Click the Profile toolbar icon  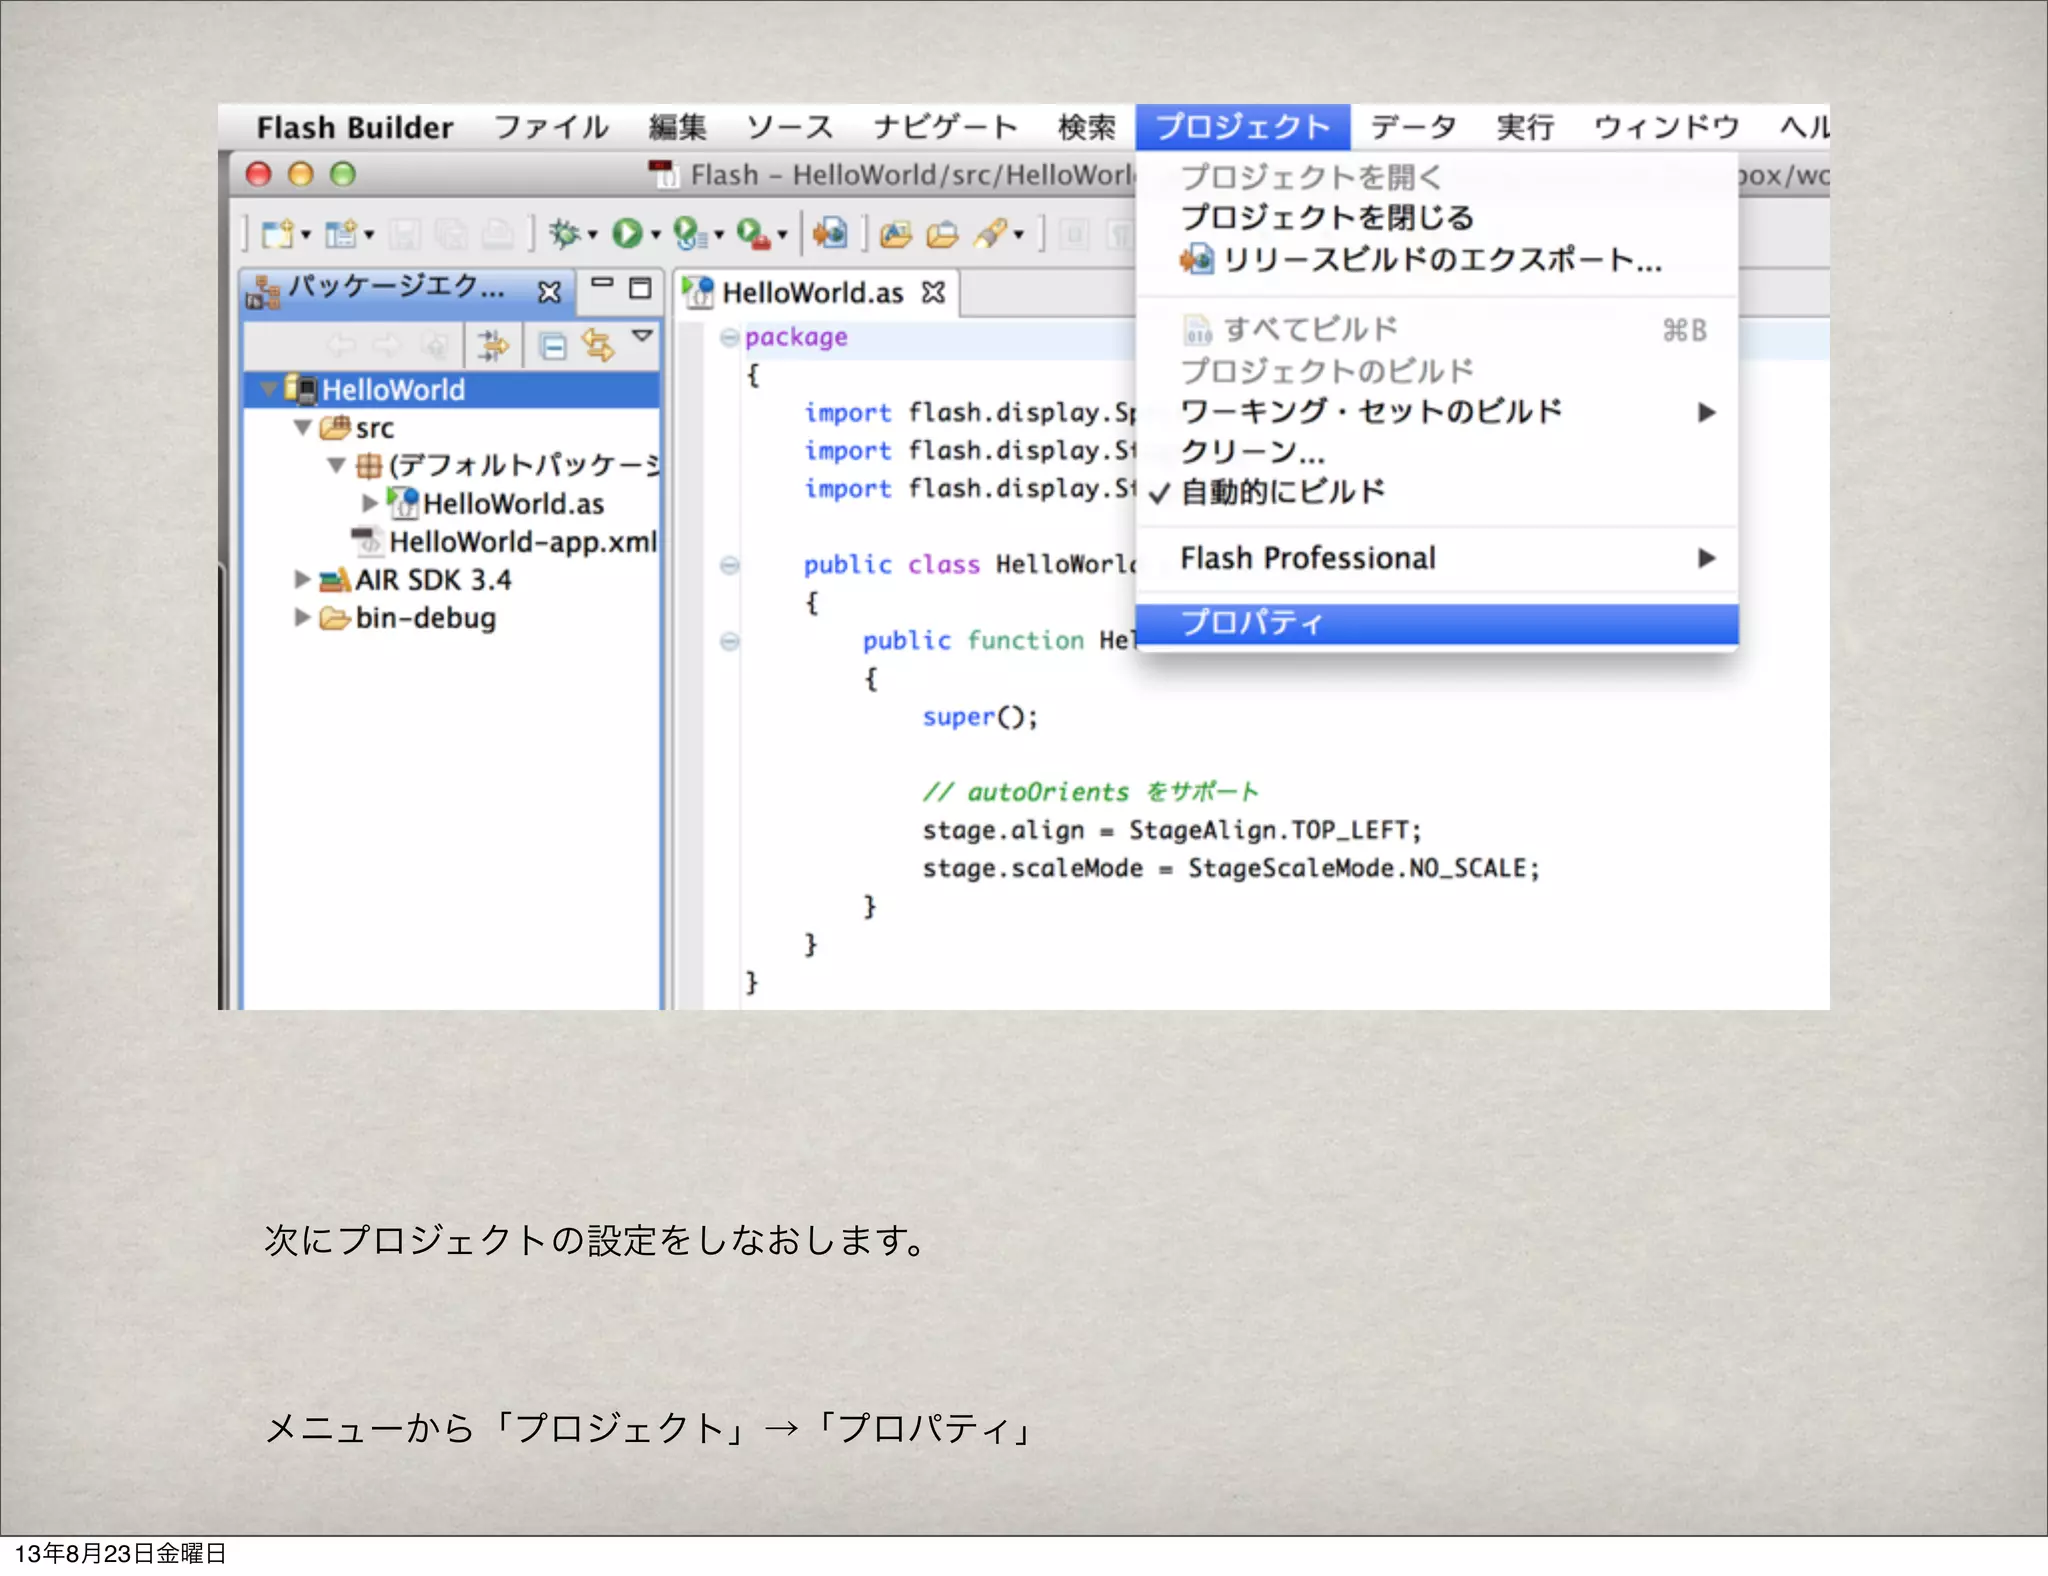(x=690, y=233)
